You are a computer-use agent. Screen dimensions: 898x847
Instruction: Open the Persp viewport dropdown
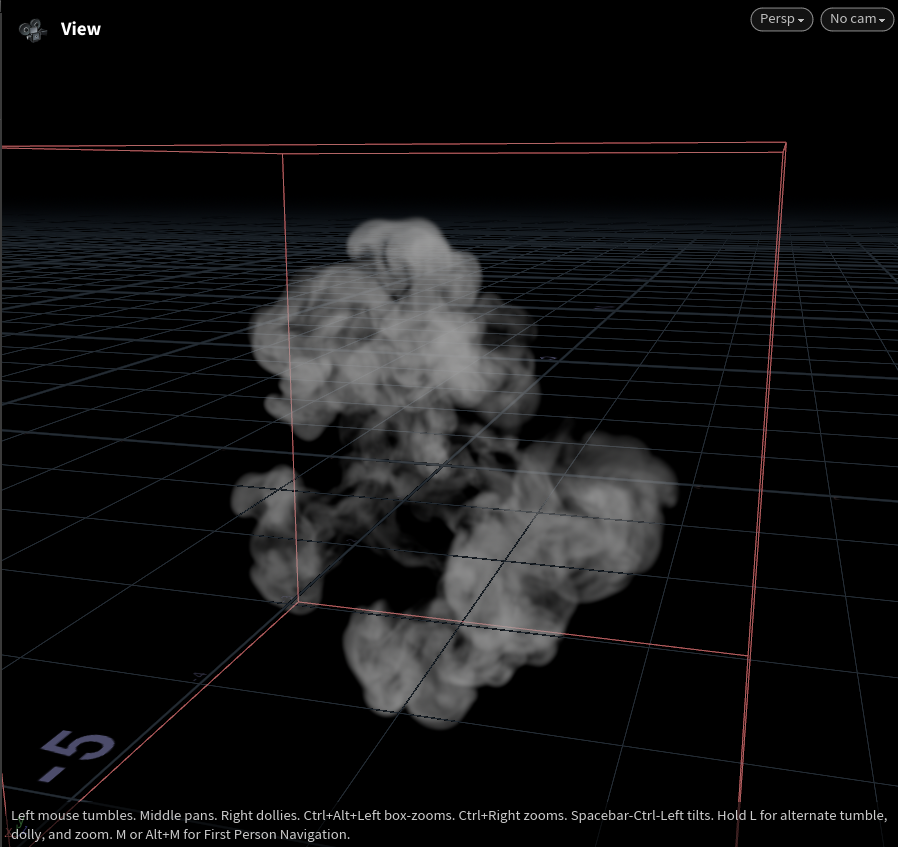(781, 19)
